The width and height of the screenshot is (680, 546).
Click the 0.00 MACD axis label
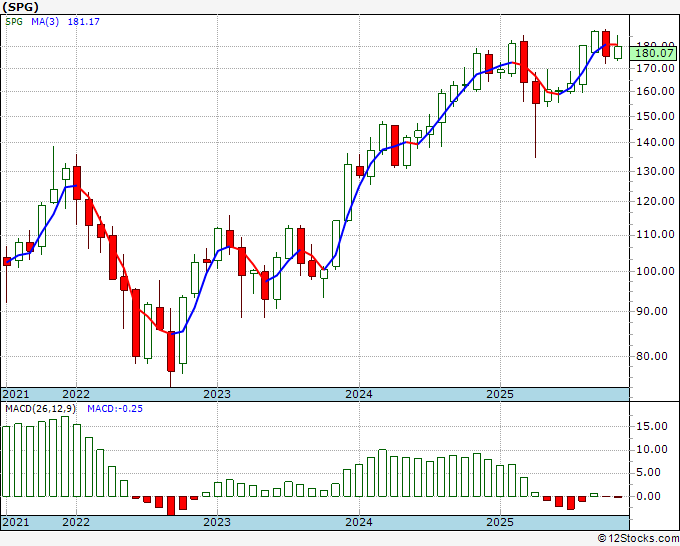tap(649, 496)
